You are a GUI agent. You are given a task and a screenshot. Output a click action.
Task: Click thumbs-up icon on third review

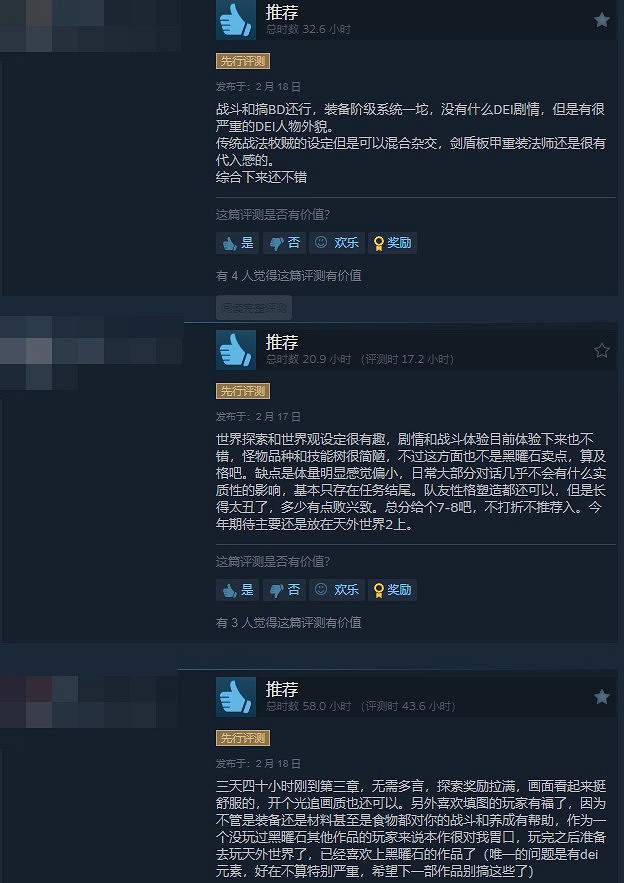point(236,697)
